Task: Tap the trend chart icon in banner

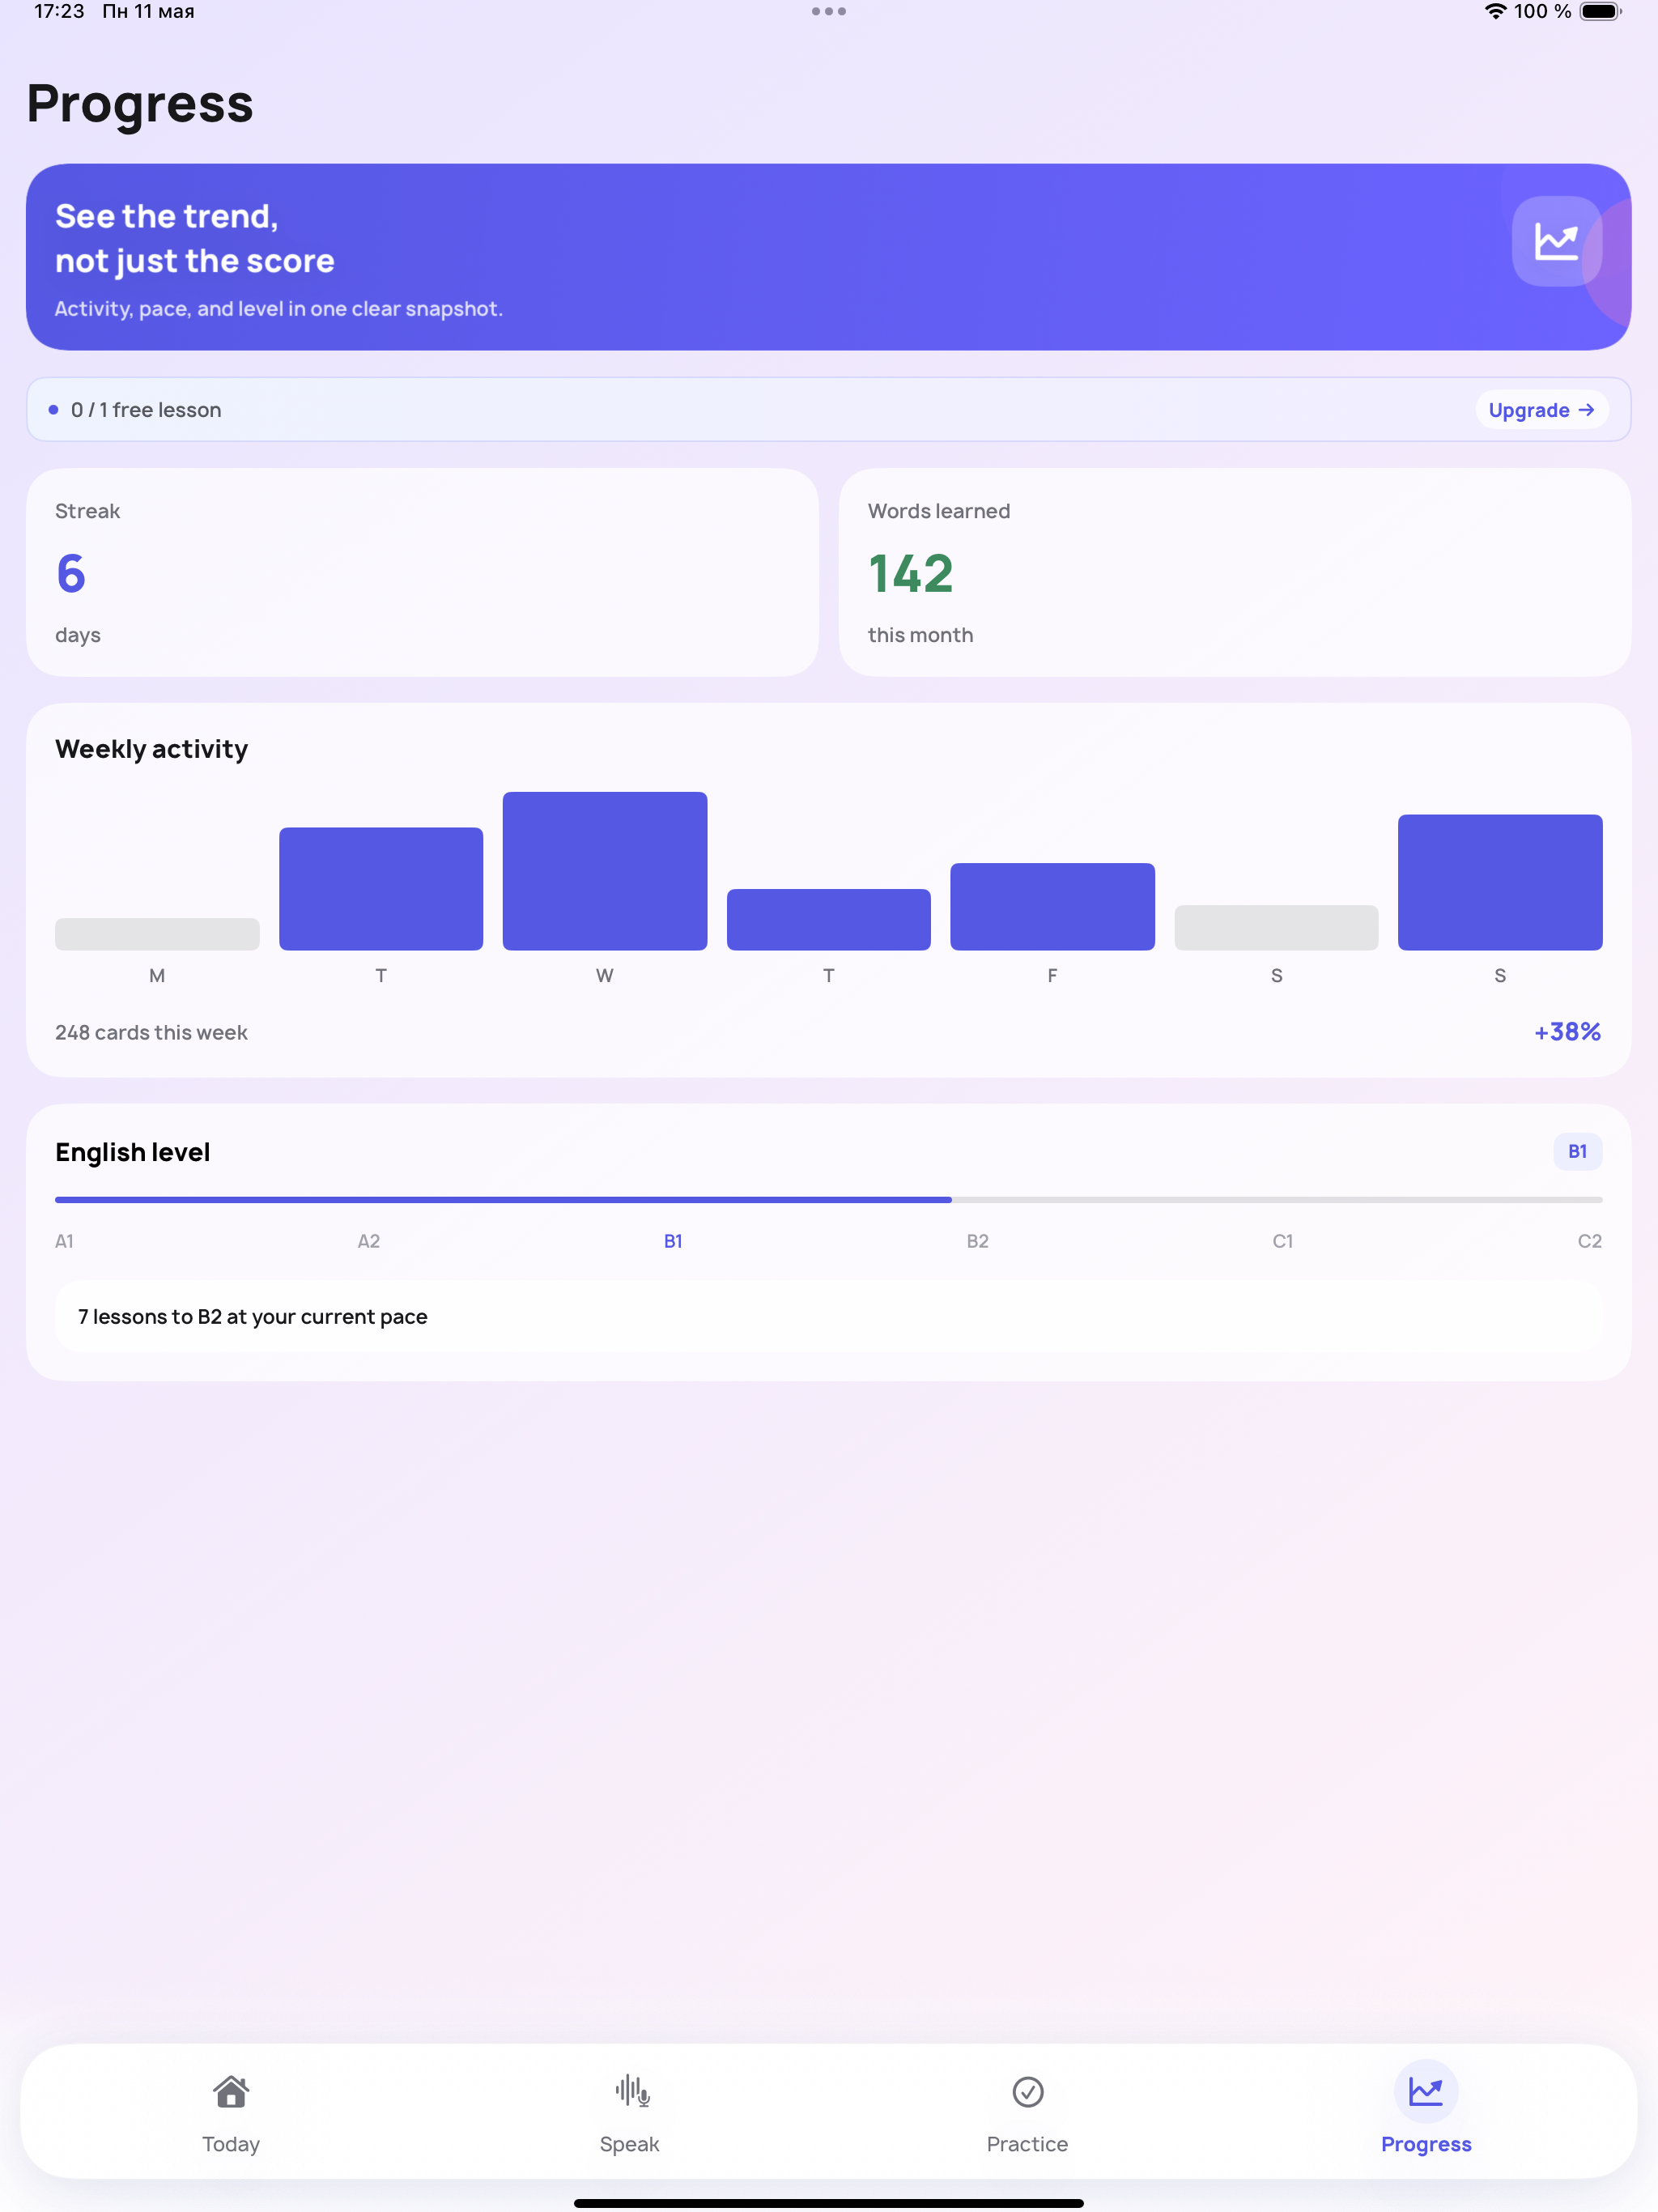Action: coord(1556,241)
